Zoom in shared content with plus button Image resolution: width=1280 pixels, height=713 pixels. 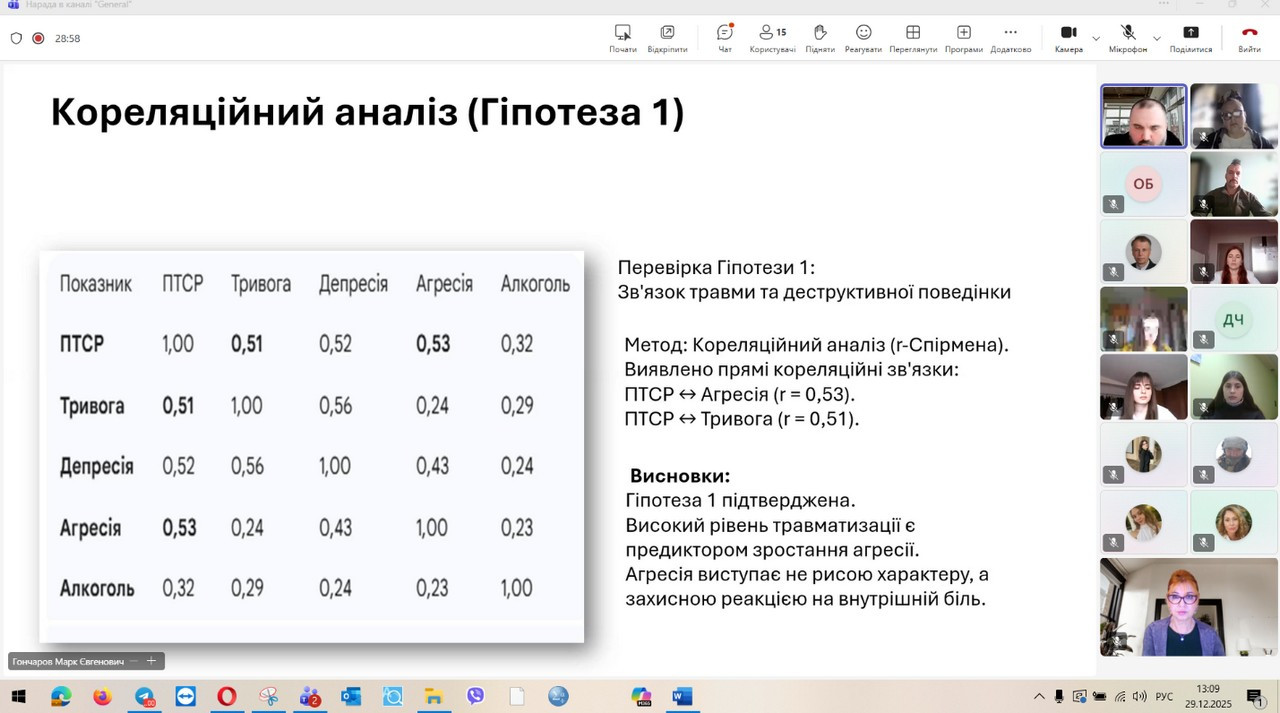point(151,661)
